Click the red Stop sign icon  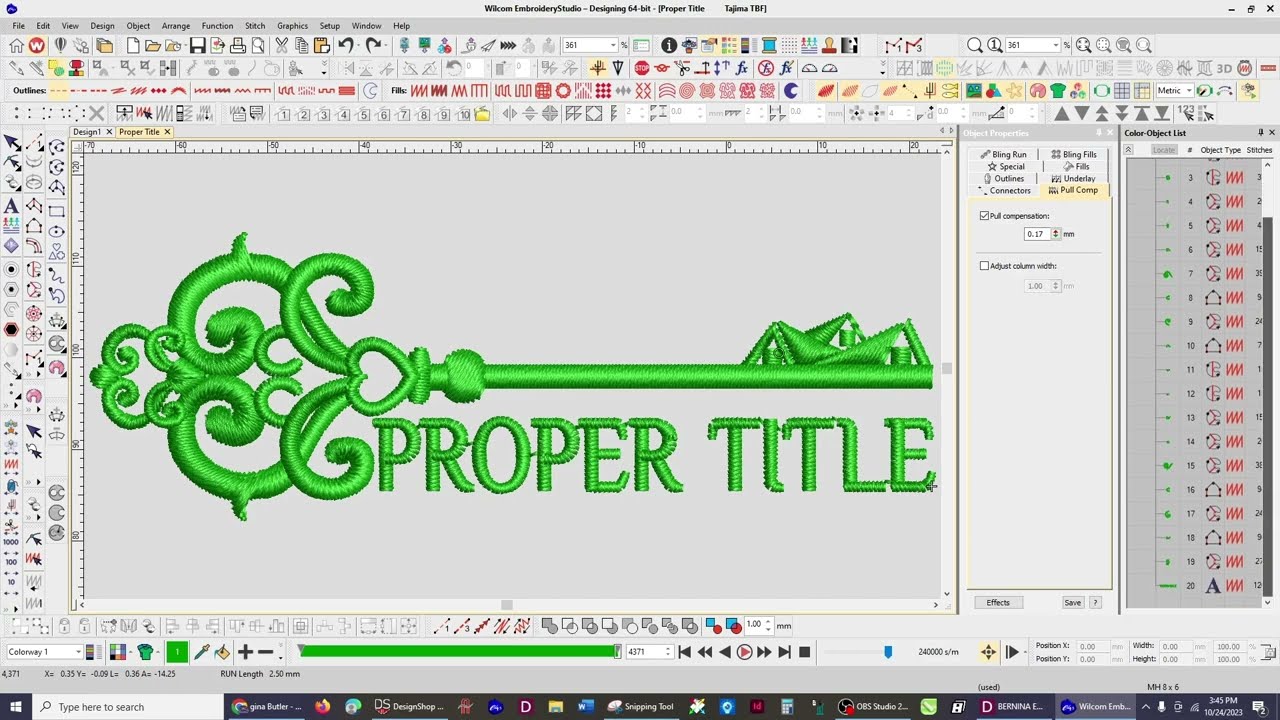pos(641,68)
